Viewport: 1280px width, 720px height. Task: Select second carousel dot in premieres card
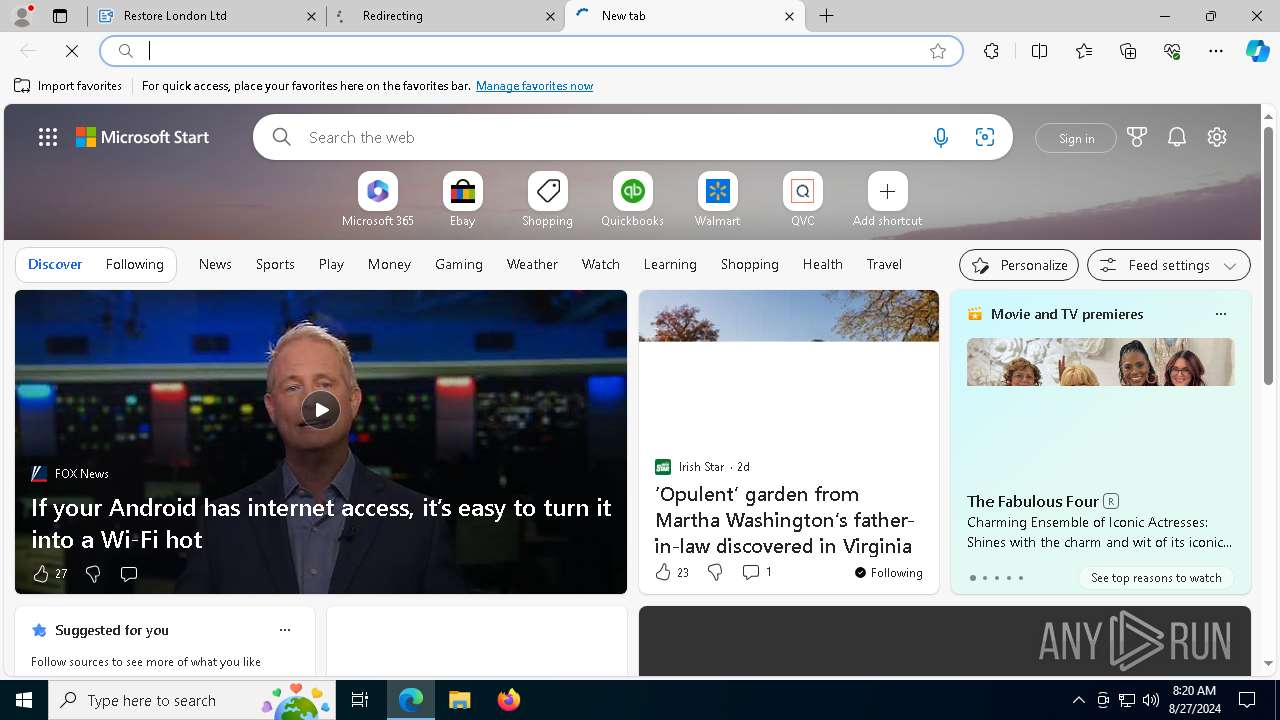(x=984, y=578)
